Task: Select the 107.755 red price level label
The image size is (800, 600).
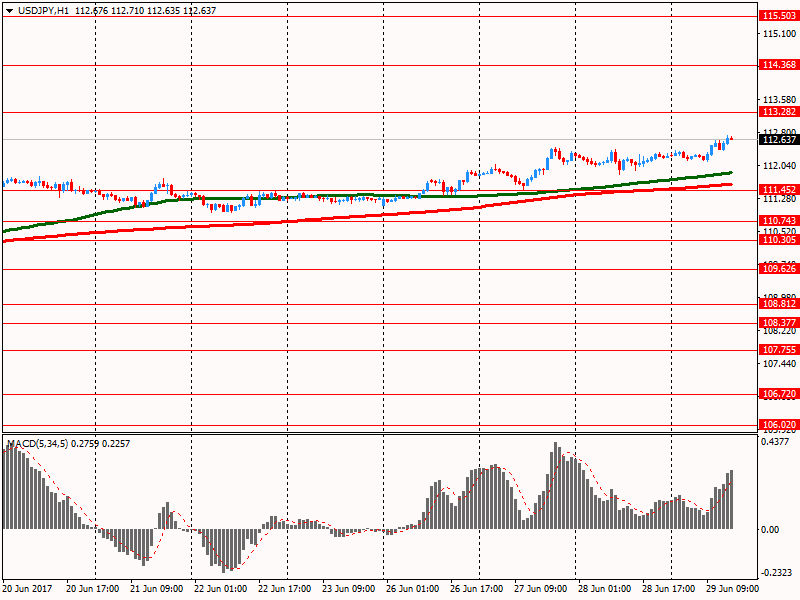Action: pos(779,350)
